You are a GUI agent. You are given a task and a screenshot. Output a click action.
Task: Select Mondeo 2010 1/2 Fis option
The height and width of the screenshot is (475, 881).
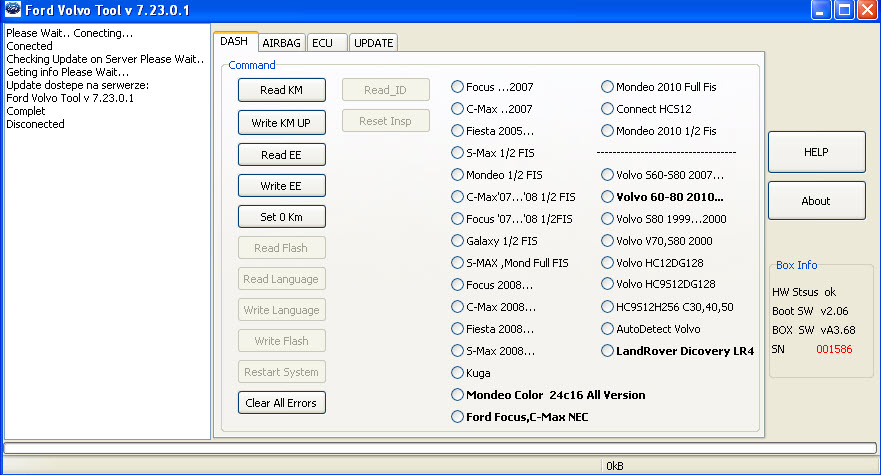tap(659, 130)
